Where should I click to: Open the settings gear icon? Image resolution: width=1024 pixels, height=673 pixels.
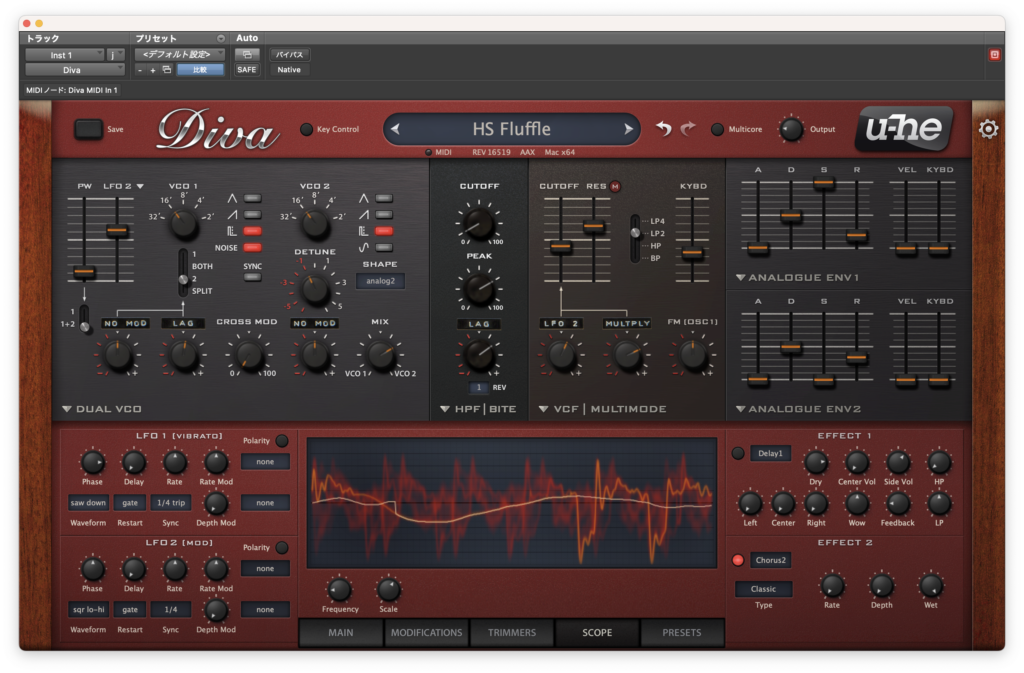click(988, 129)
